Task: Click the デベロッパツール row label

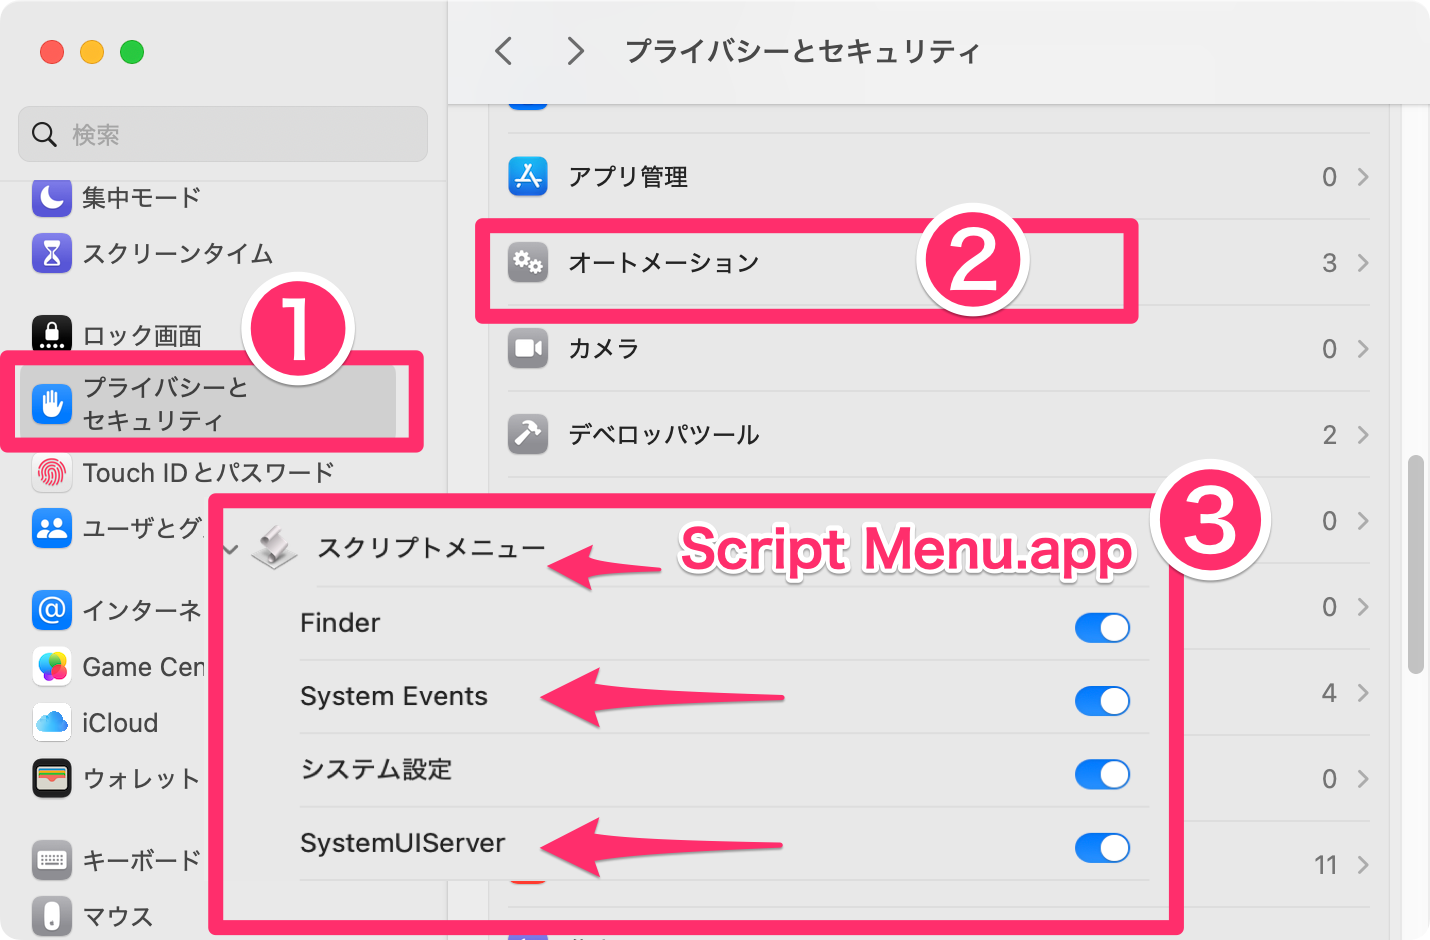Action: (x=664, y=434)
